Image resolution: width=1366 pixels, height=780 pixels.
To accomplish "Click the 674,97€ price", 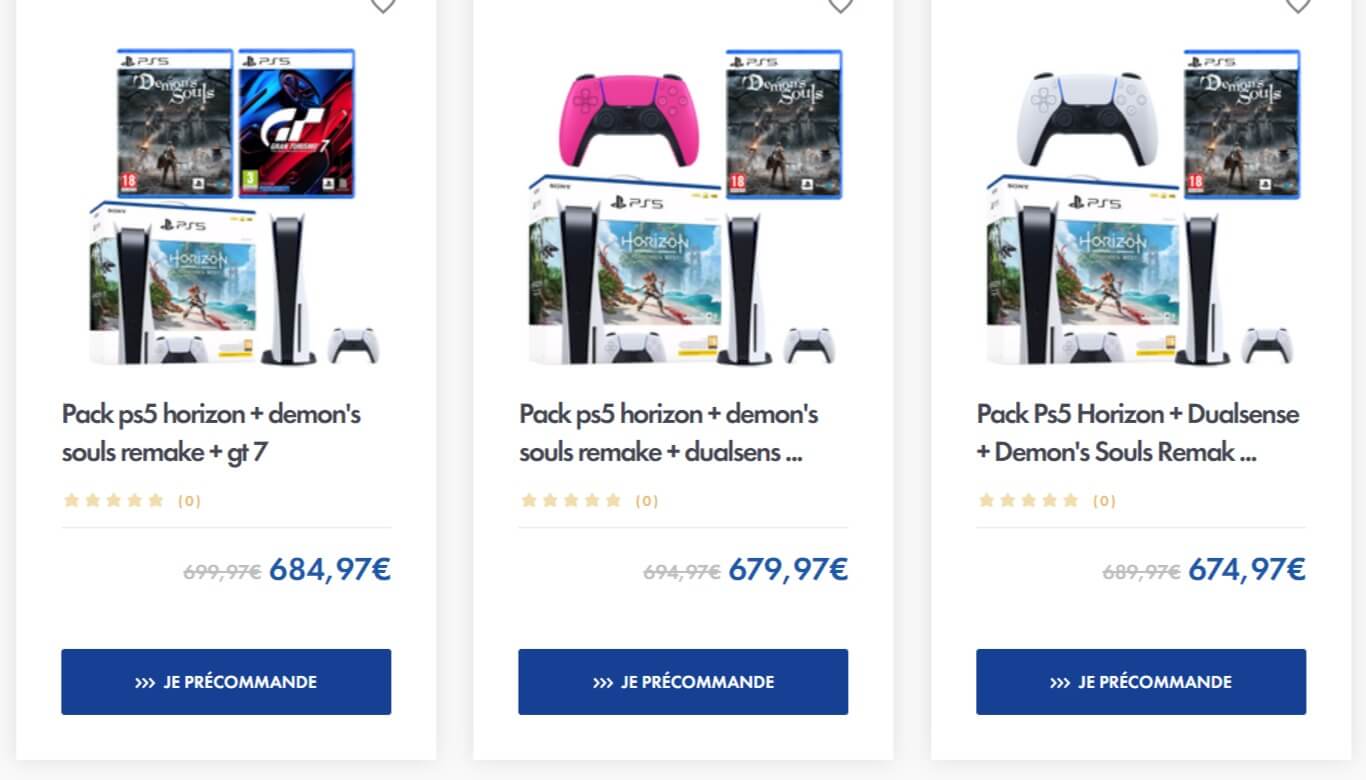I will [1246, 569].
